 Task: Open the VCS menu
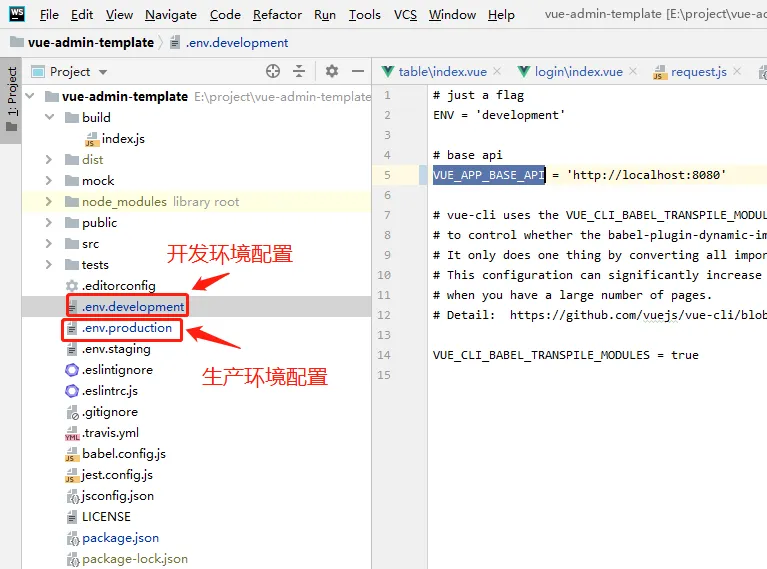[405, 15]
